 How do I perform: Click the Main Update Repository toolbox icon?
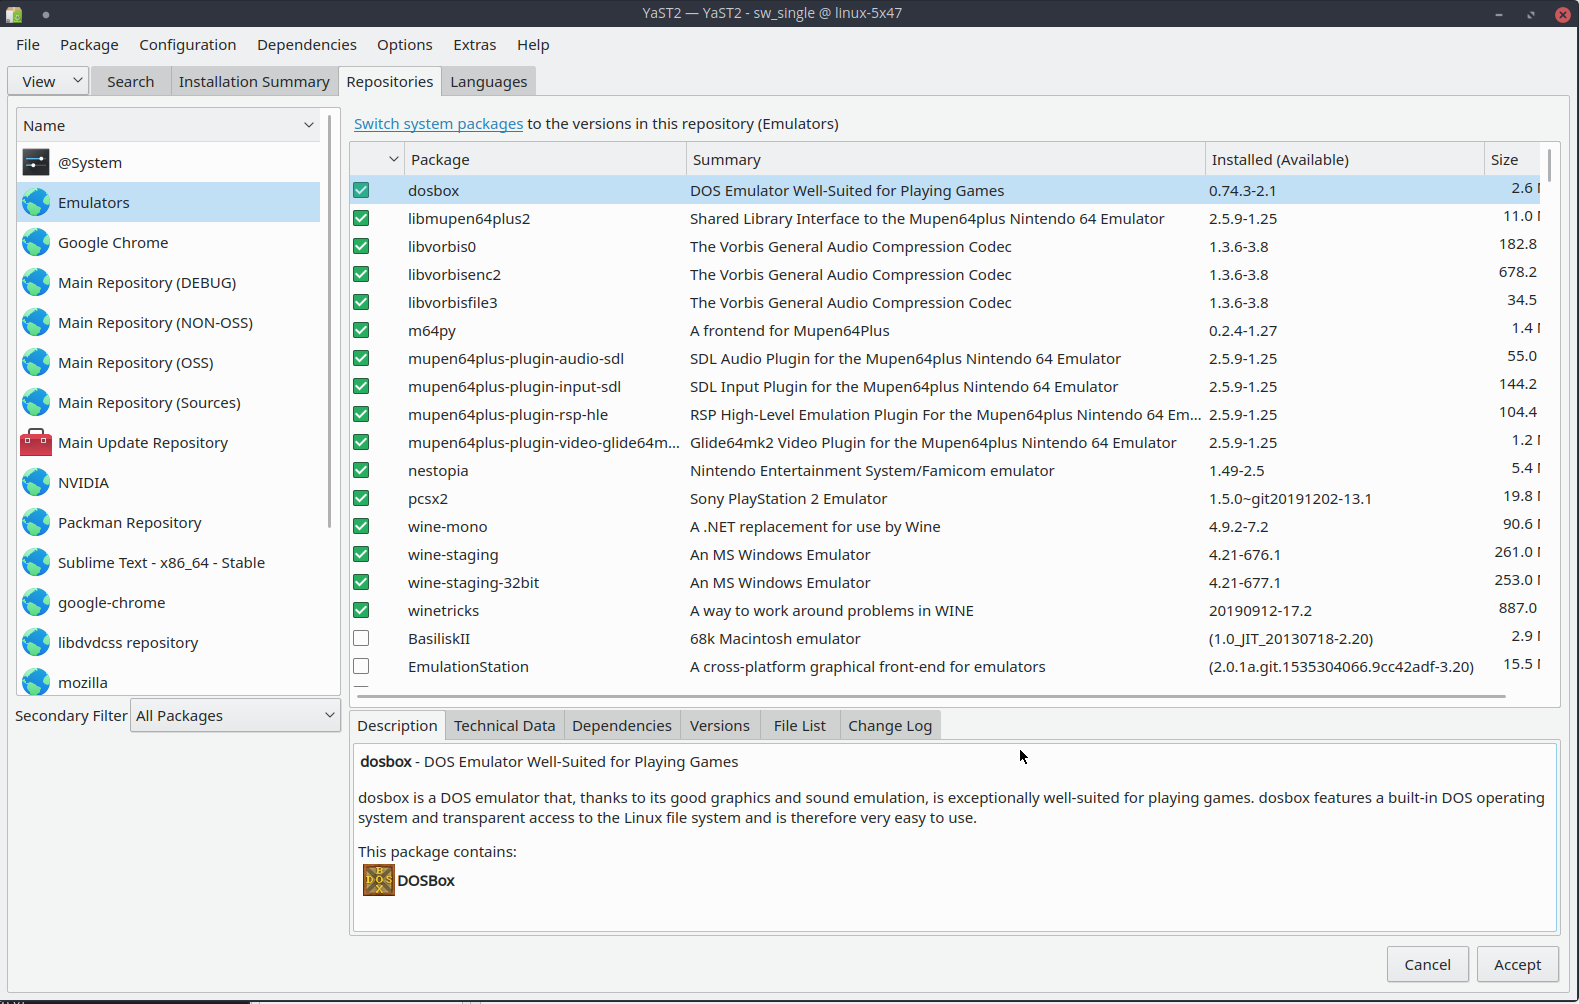coord(36,442)
